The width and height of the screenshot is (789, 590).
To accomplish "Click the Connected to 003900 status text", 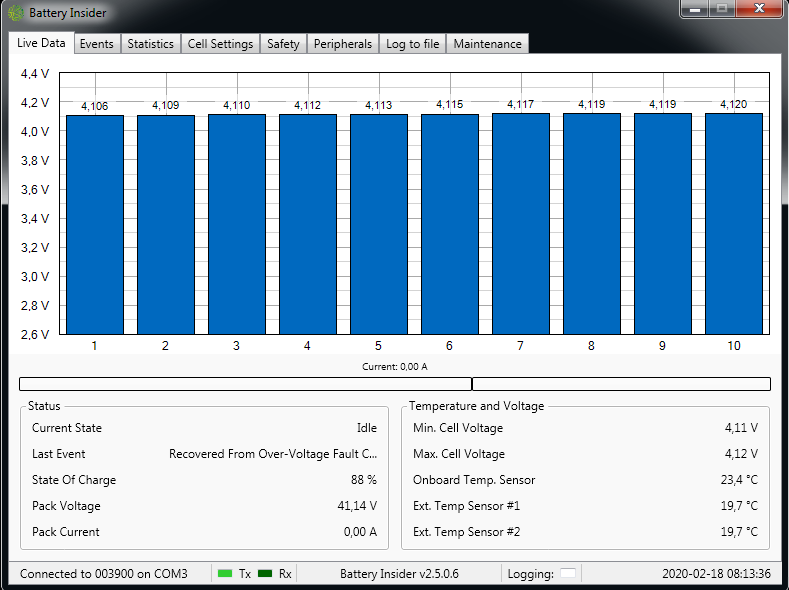I will pos(104,574).
